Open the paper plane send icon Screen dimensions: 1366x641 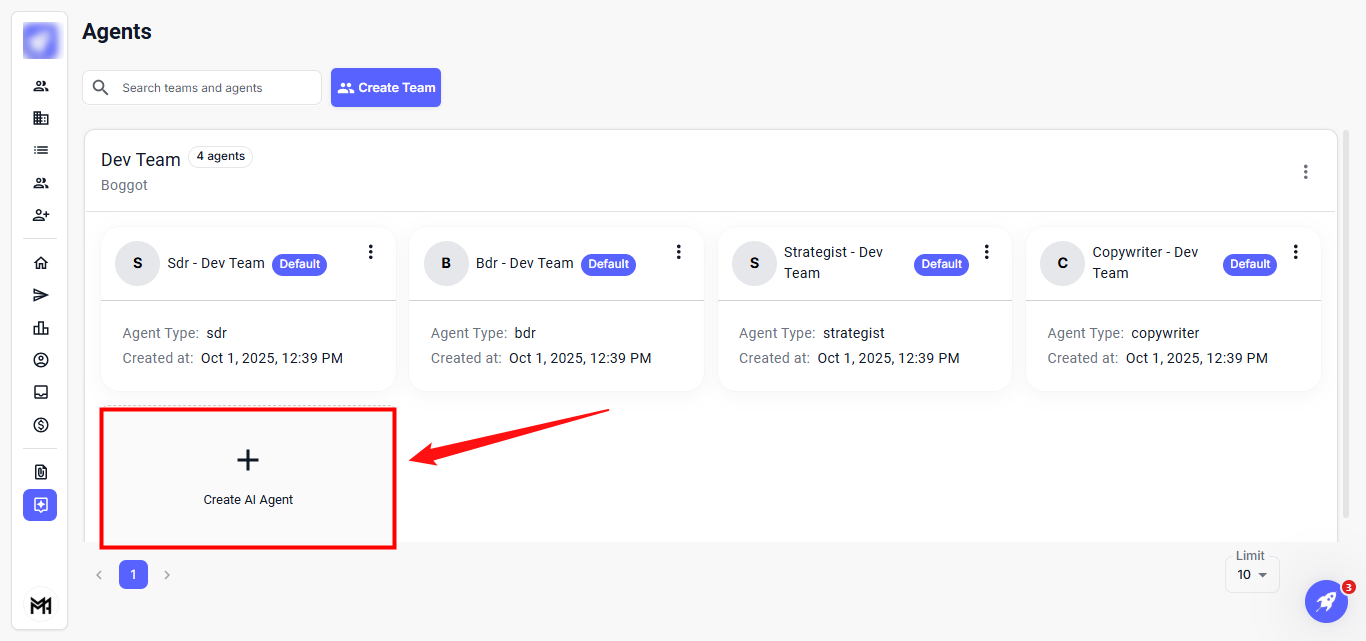pos(40,295)
